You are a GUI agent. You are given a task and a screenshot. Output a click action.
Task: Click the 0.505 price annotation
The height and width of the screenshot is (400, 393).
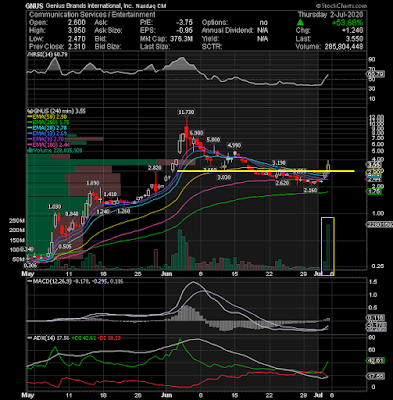[65, 247]
